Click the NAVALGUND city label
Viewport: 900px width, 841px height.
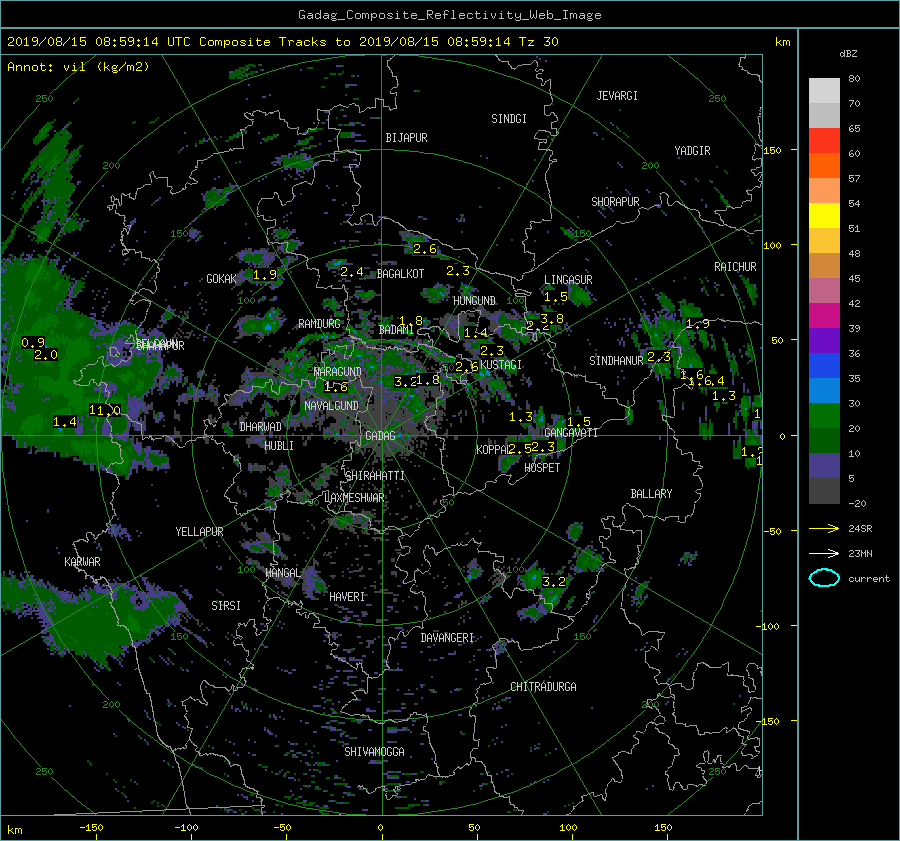[331, 405]
